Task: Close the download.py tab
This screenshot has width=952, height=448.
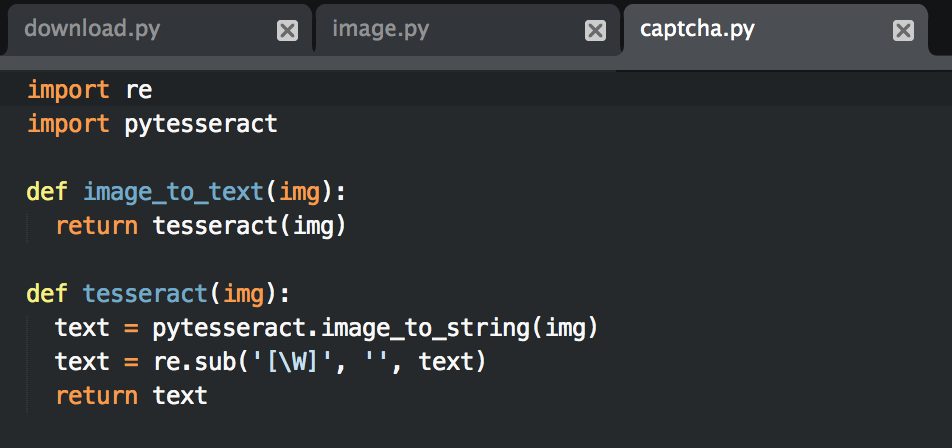Action: [287, 31]
